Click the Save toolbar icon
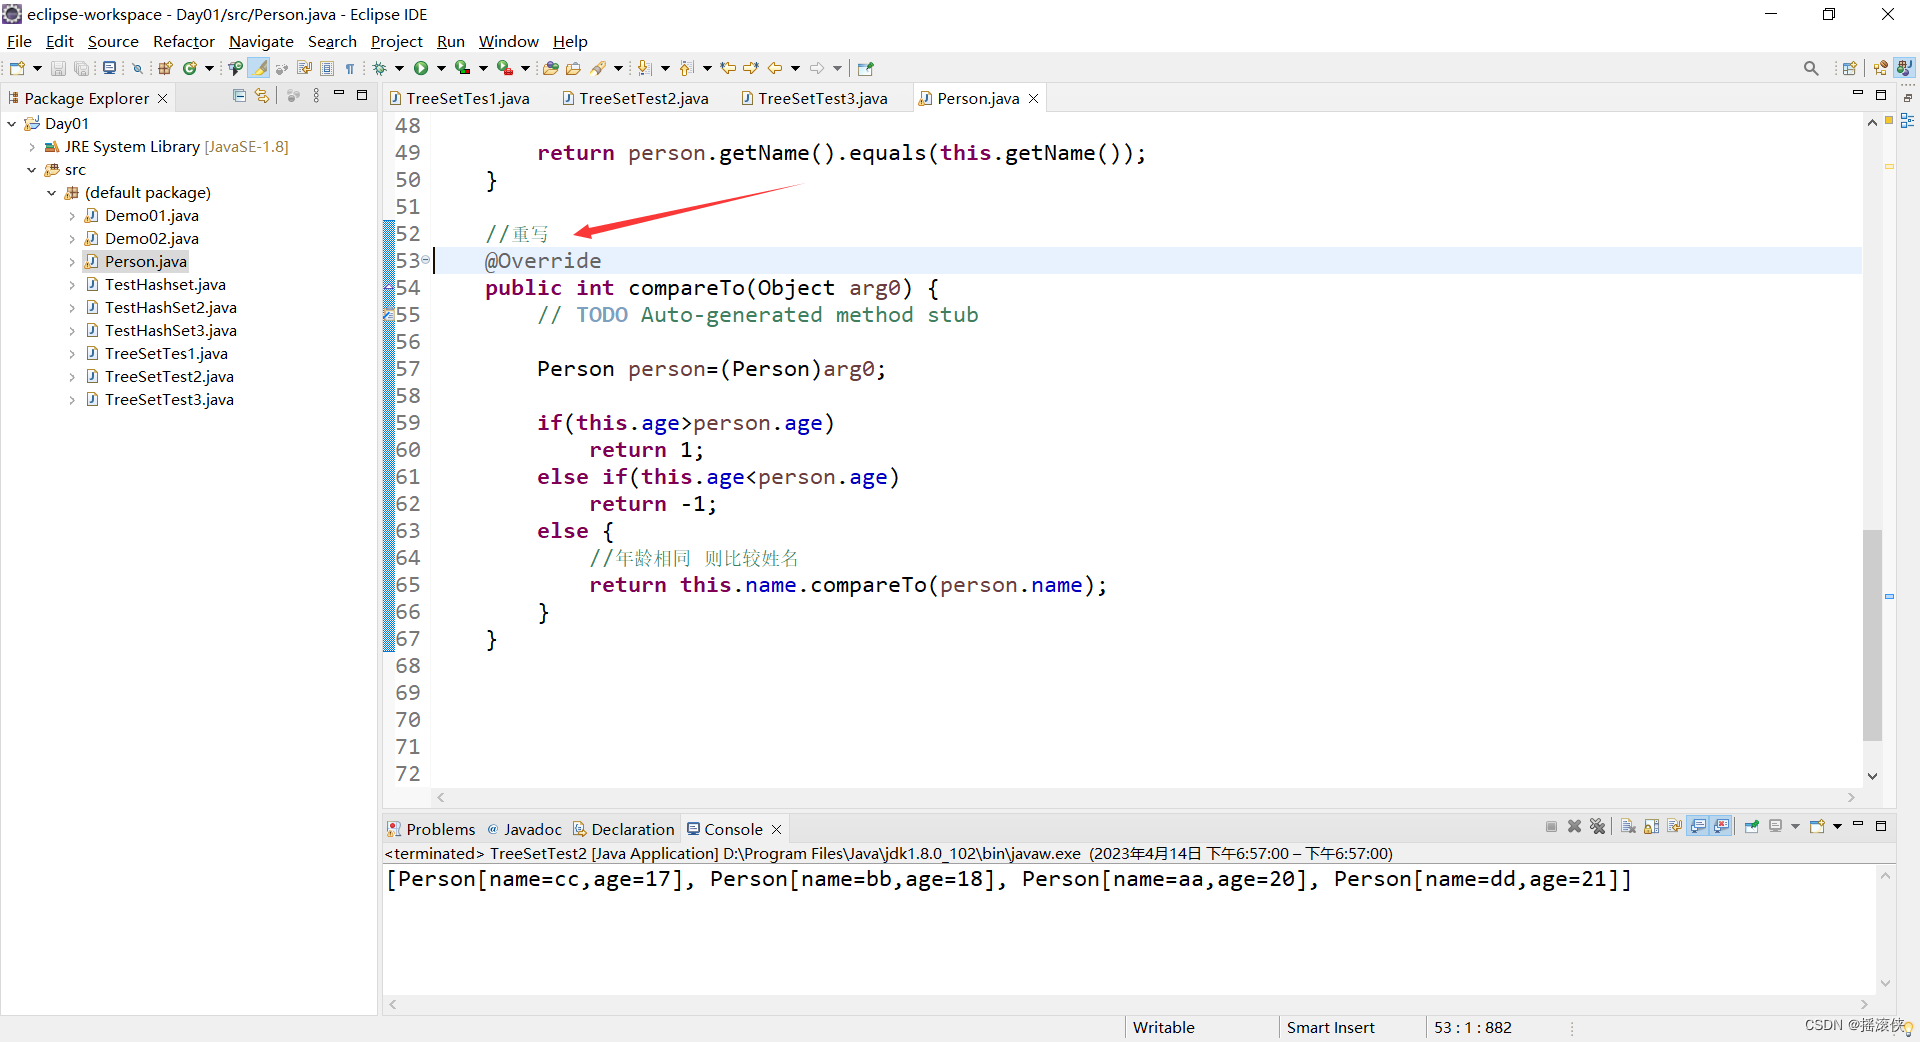1920x1042 pixels. point(58,68)
